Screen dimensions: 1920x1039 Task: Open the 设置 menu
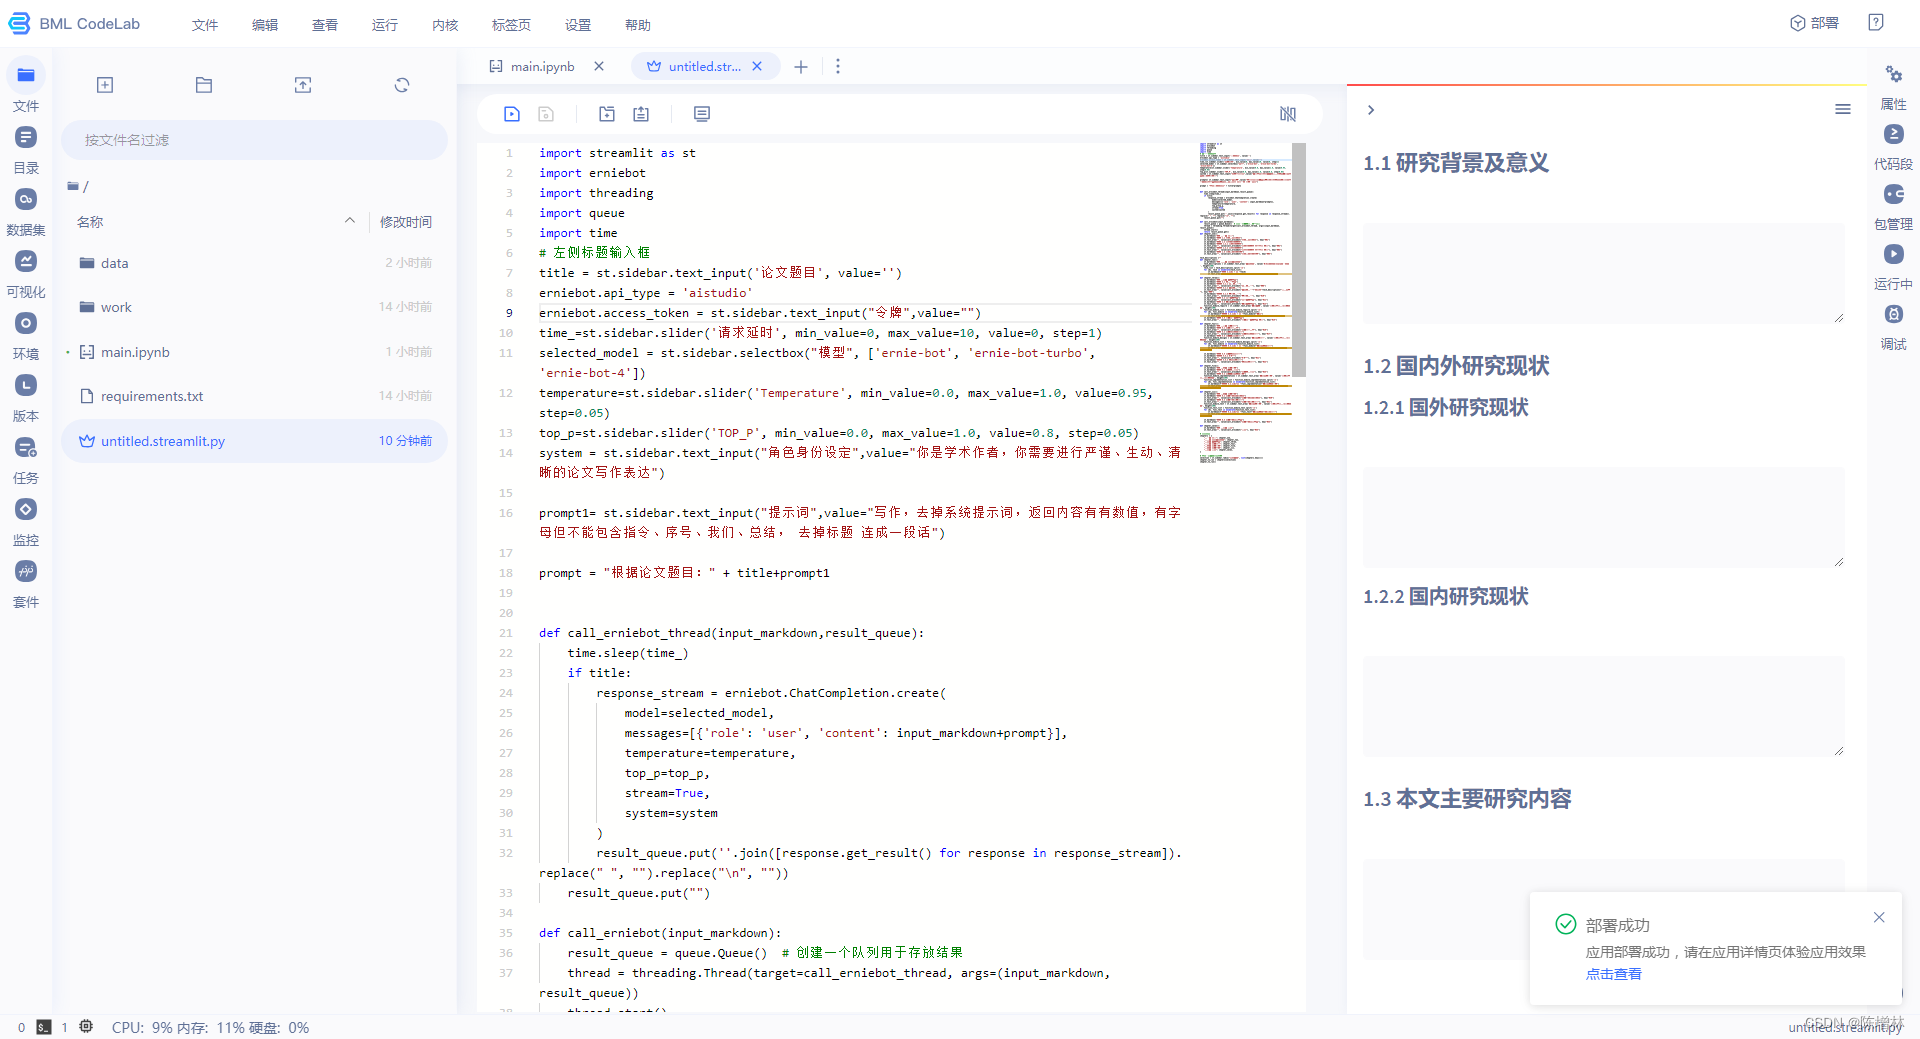(x=578, y=25)
